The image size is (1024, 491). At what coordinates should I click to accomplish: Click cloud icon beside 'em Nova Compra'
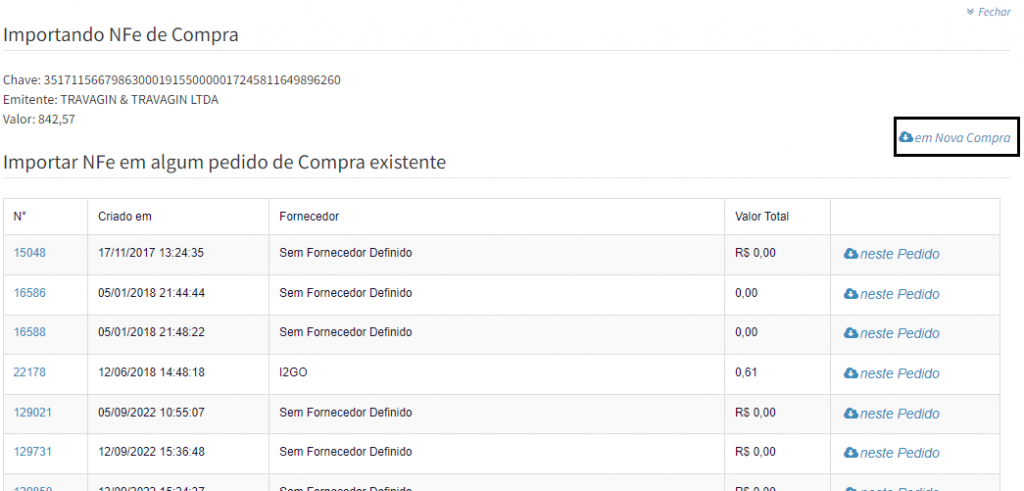tap(906, 137)
